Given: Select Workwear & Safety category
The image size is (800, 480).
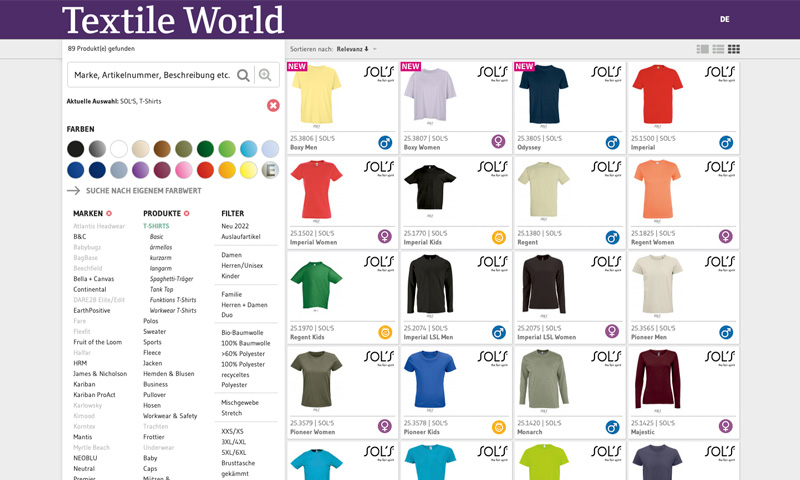Looking at the screenshot, I should pos(170,416).
